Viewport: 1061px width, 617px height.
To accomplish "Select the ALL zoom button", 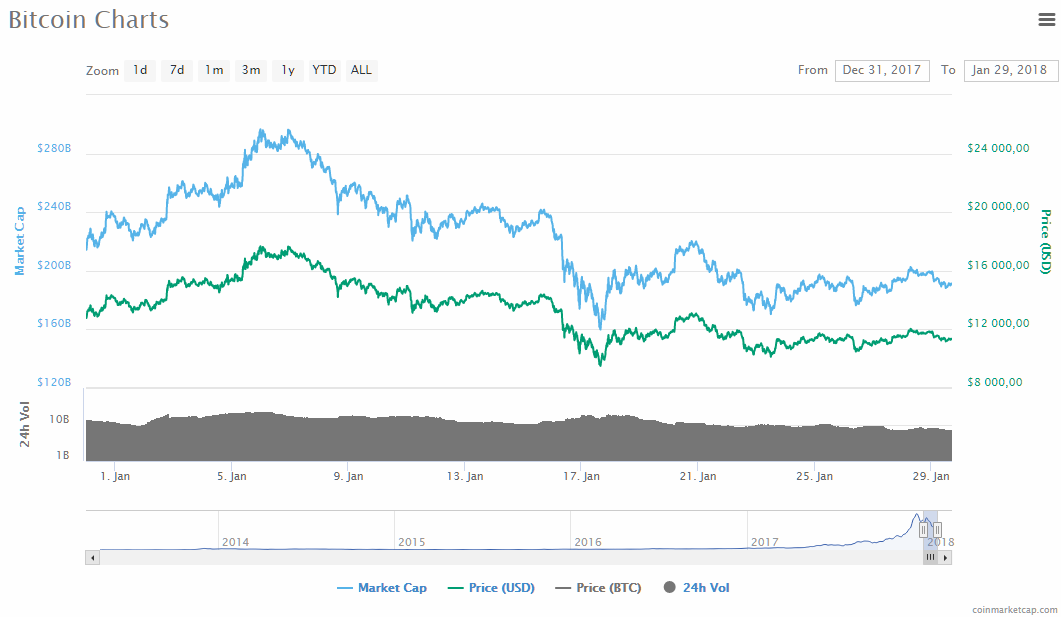I will [x=361, y=70].
